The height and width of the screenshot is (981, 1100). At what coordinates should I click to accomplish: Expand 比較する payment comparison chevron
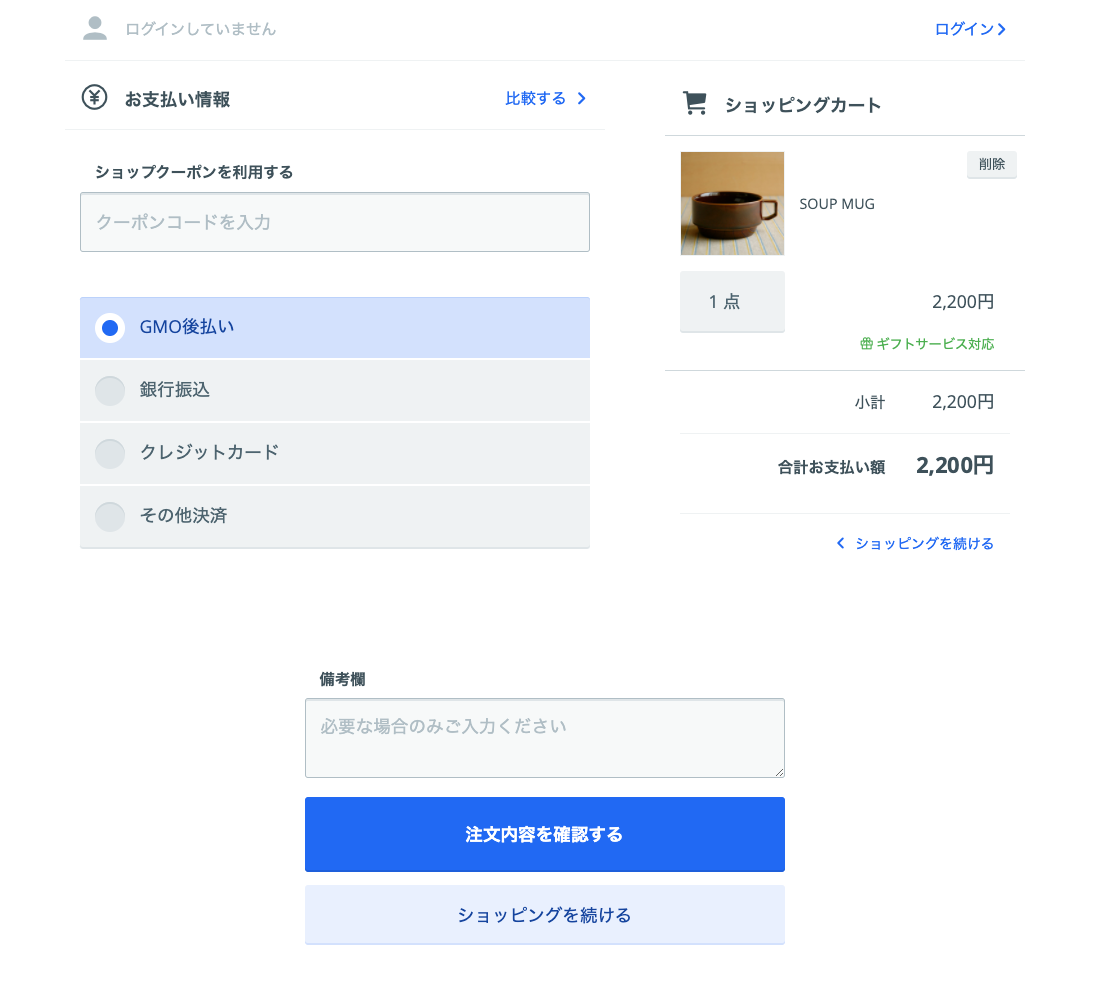pos(582,98)
